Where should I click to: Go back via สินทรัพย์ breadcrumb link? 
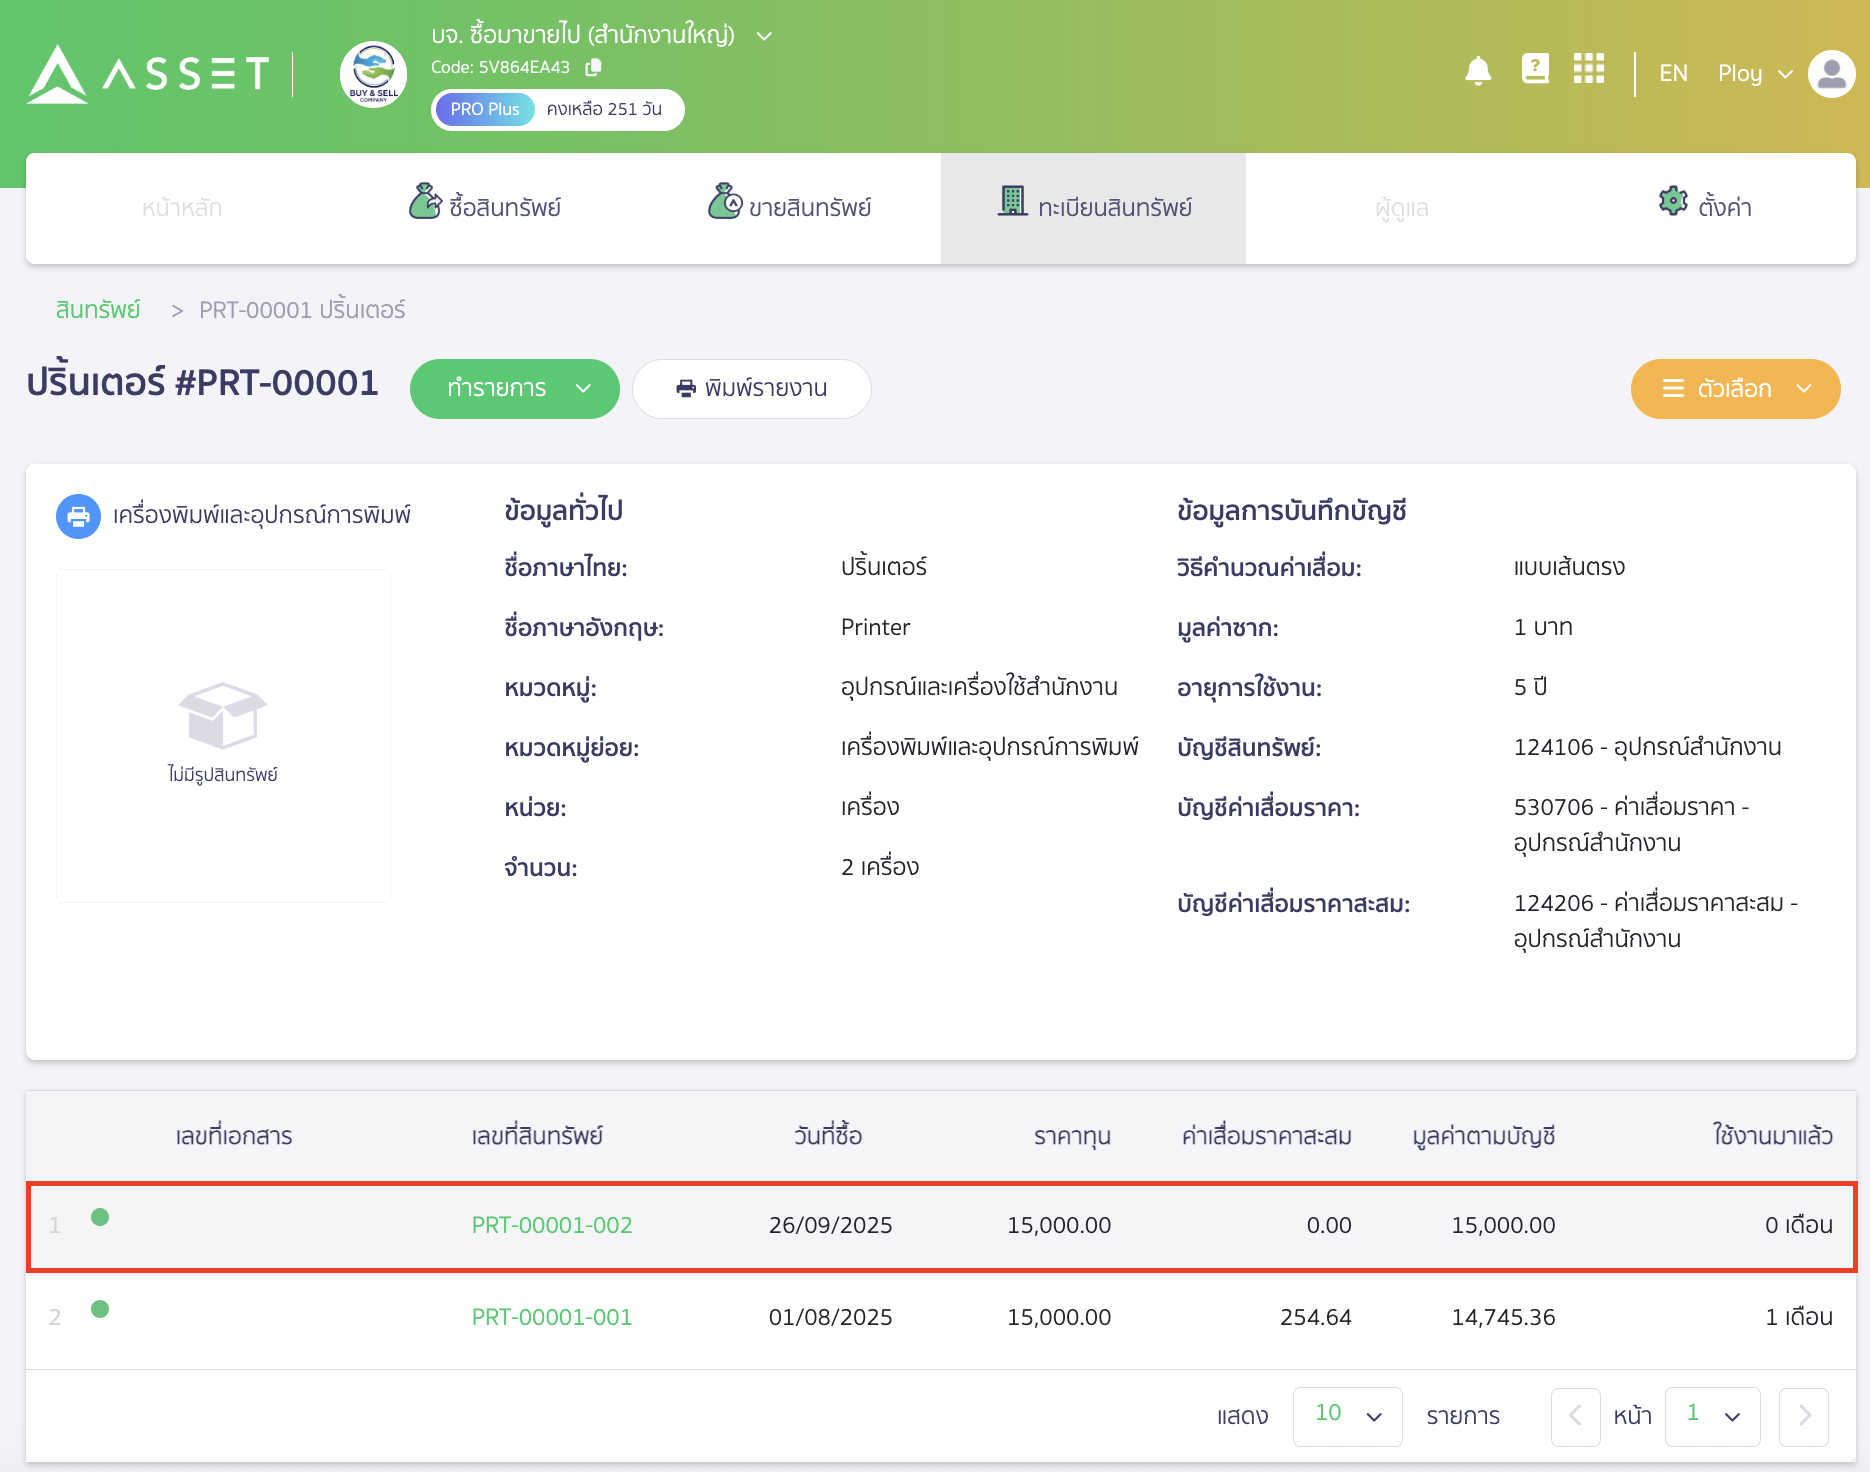[97, 309]
